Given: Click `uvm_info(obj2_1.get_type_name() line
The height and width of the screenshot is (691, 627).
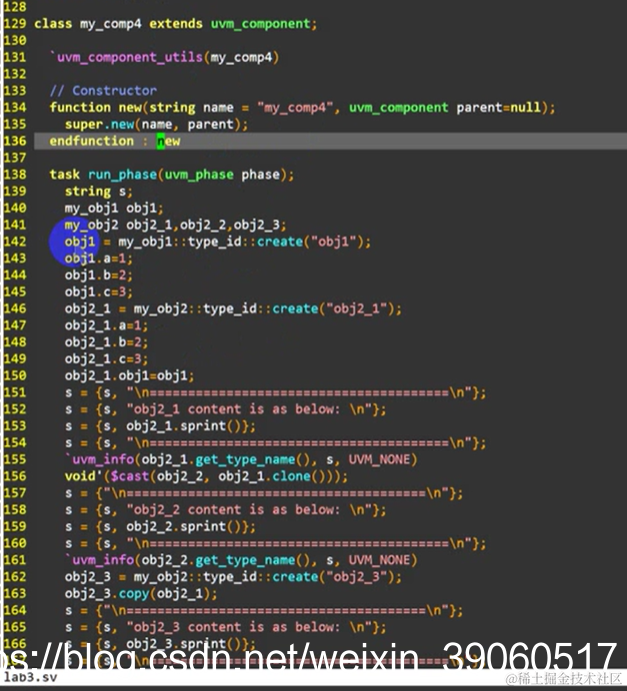Looking at the screenshot, I should point(241,459).
